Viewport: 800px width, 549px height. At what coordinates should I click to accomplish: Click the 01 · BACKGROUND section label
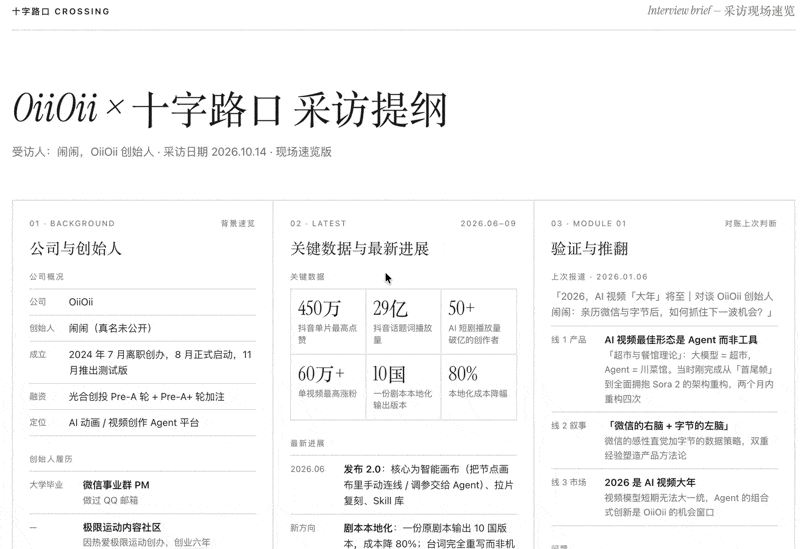coord(72,223)
